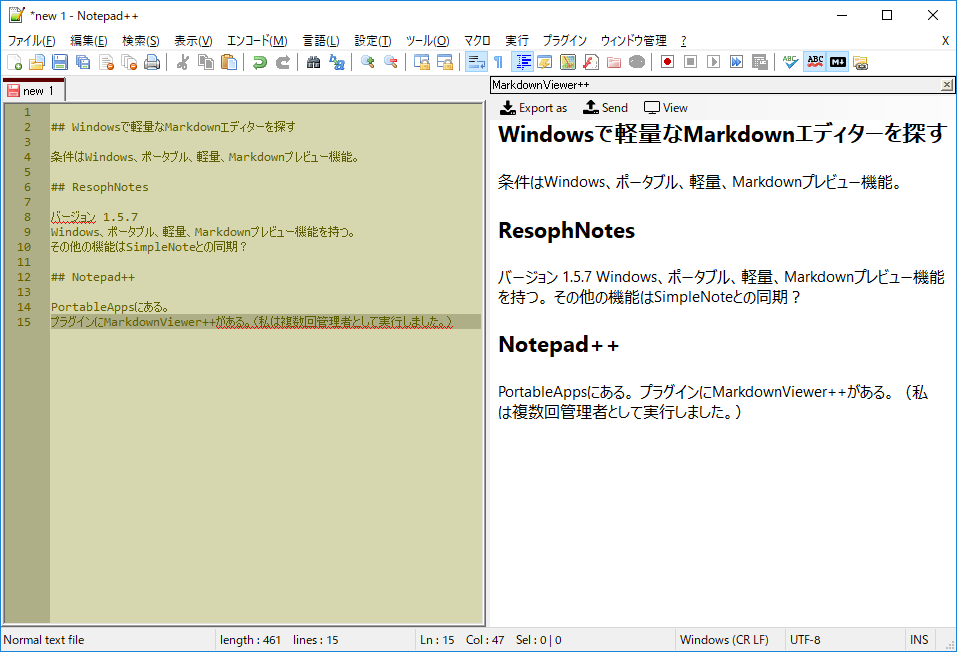The image size is (957, 652).
Task: Create a new file with toolbar icon
Action: click(14, 62)
